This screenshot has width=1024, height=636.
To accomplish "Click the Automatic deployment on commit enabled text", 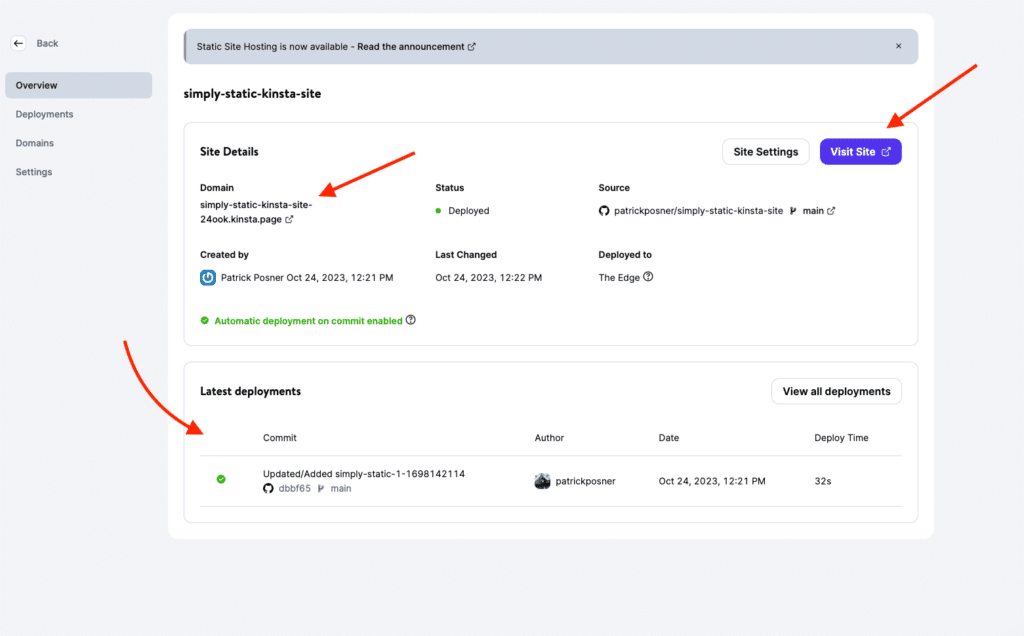I will [x=308, y=321].
